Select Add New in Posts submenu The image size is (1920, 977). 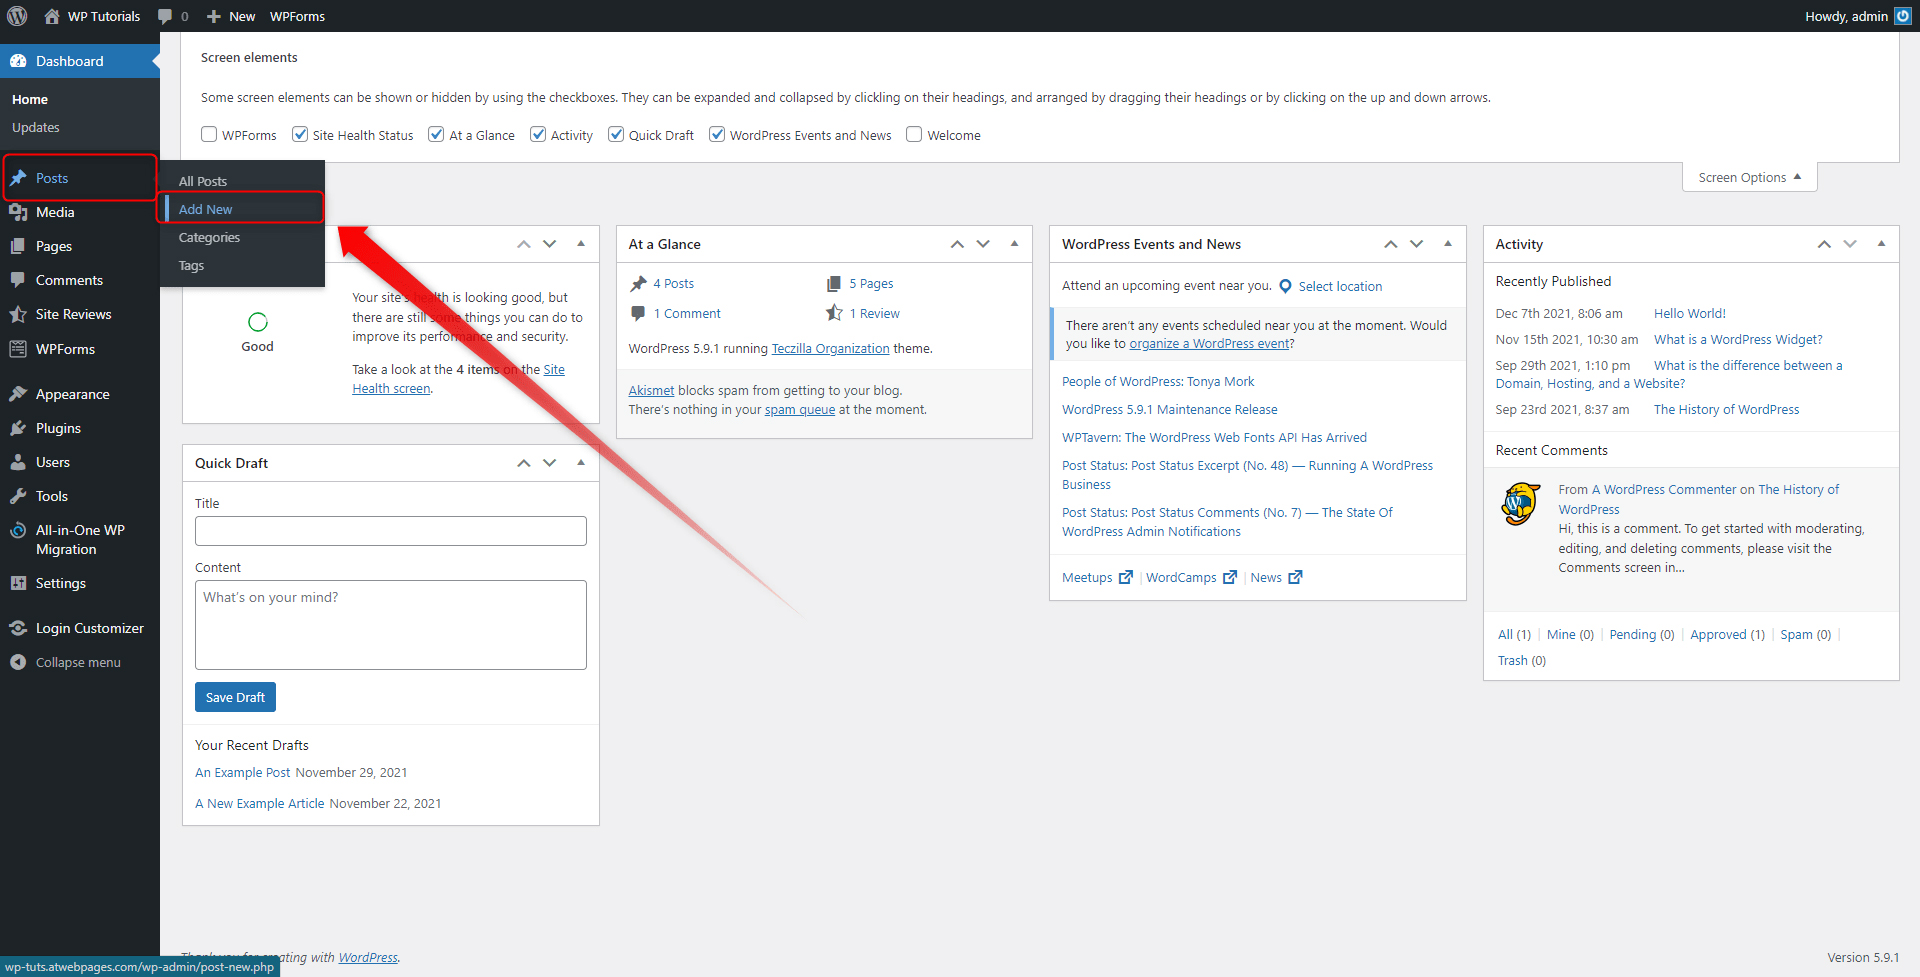[205, 209]
